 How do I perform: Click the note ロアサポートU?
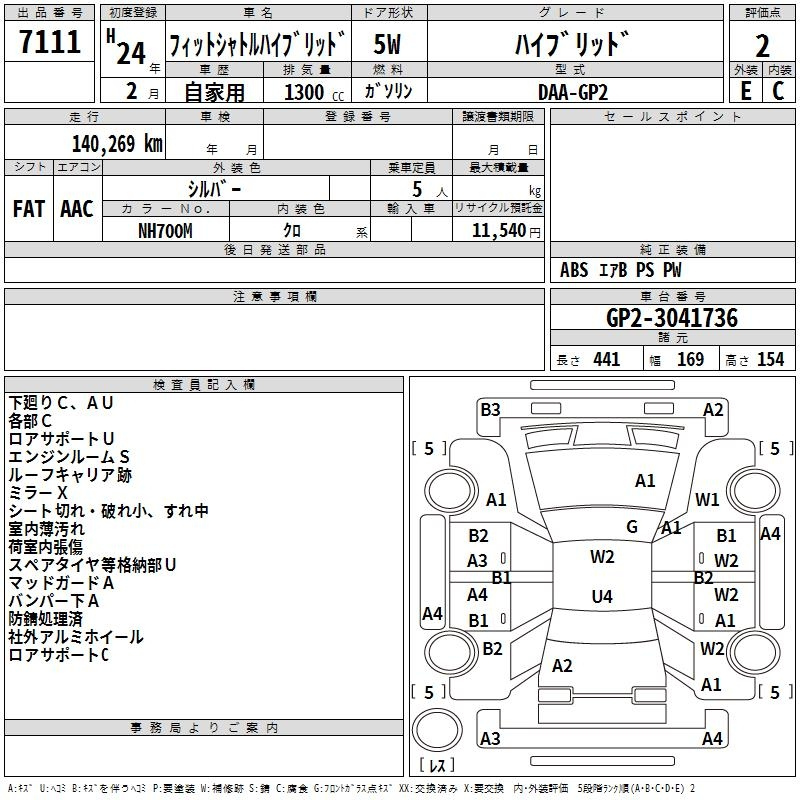click(61, 439)
